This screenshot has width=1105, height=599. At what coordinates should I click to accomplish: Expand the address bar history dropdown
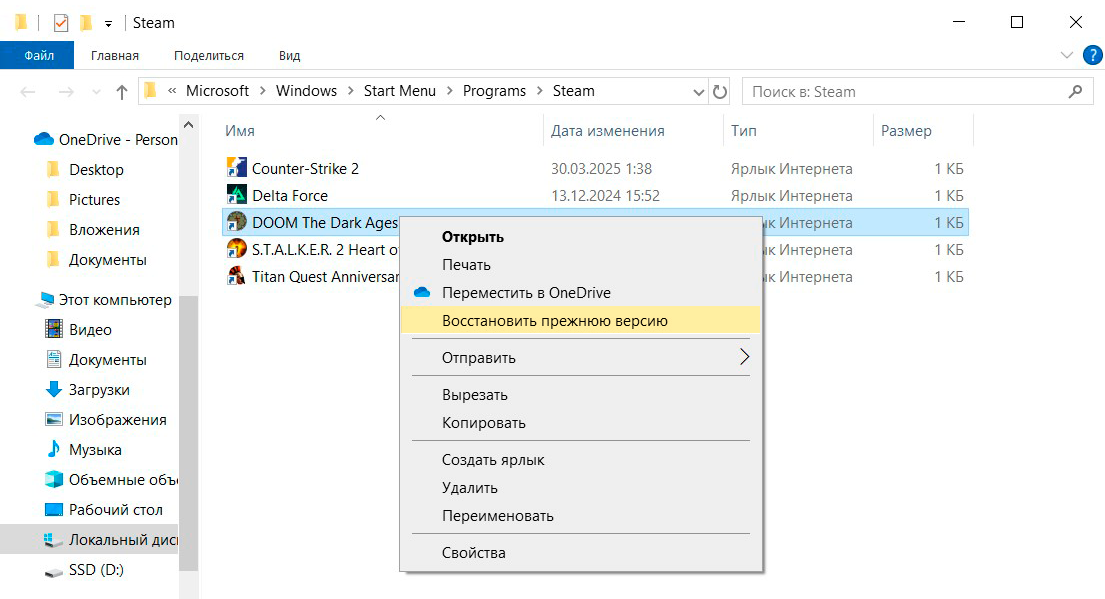[x=699, y=92]
